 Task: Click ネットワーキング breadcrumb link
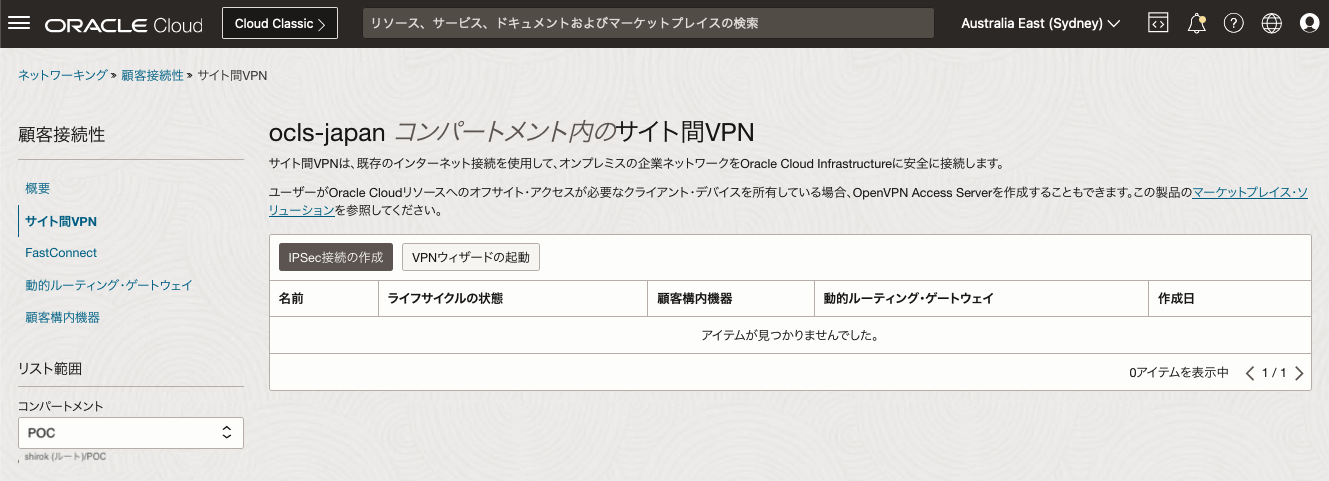point(63,75)
